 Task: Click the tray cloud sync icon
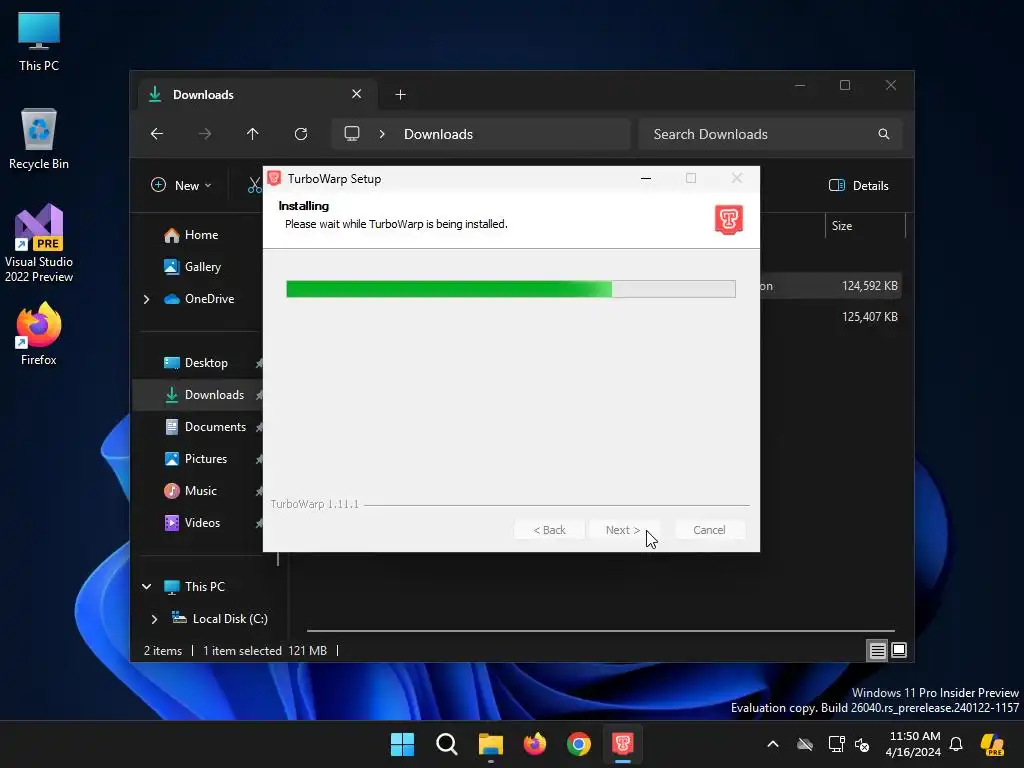(x=805, y=744)
